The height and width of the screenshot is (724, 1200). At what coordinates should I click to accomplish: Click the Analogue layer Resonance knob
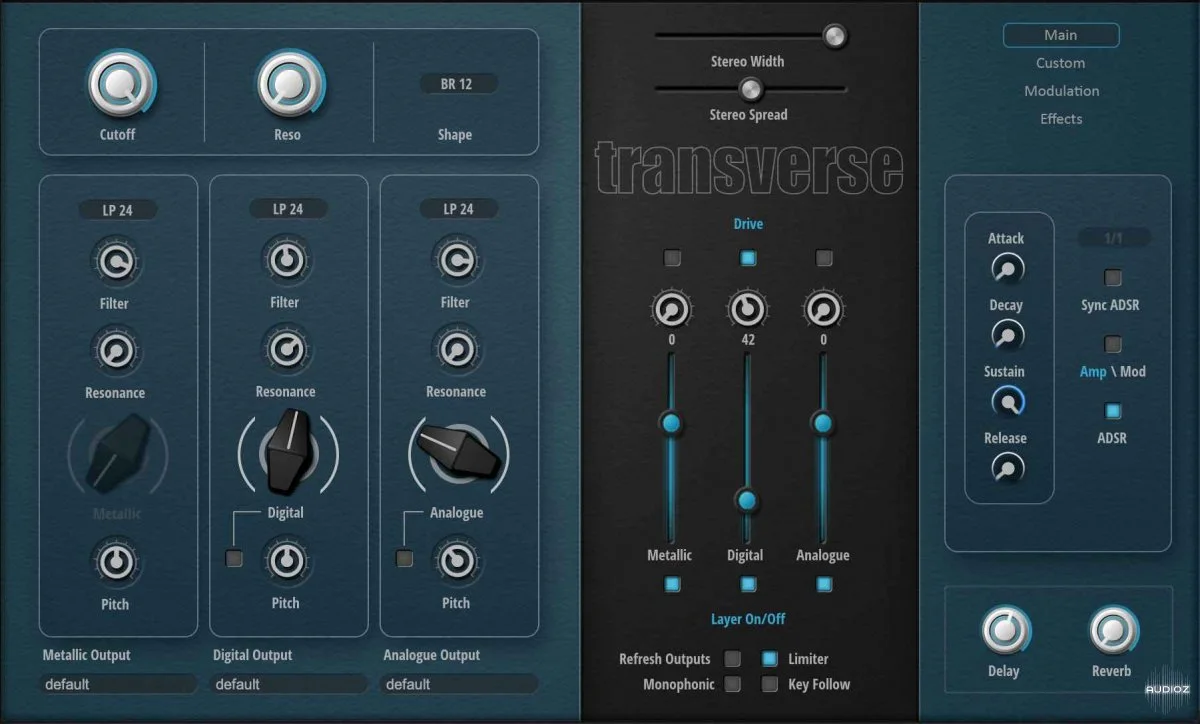point(456,350)
